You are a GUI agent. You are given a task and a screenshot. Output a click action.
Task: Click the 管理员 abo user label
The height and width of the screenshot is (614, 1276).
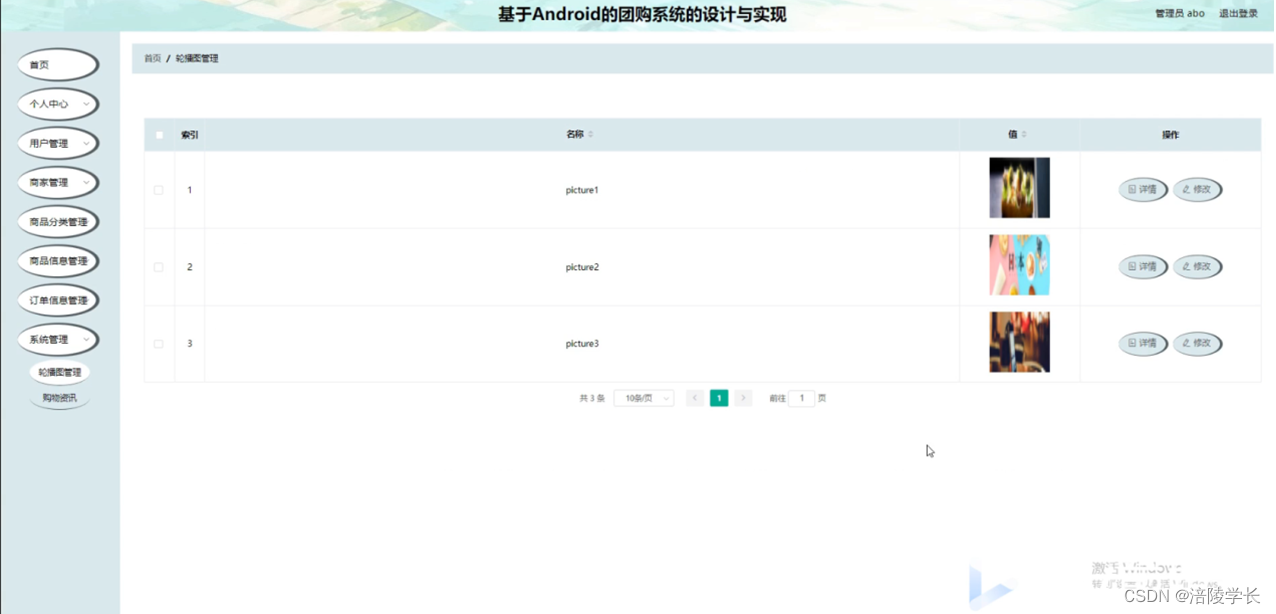[1180, 14]
